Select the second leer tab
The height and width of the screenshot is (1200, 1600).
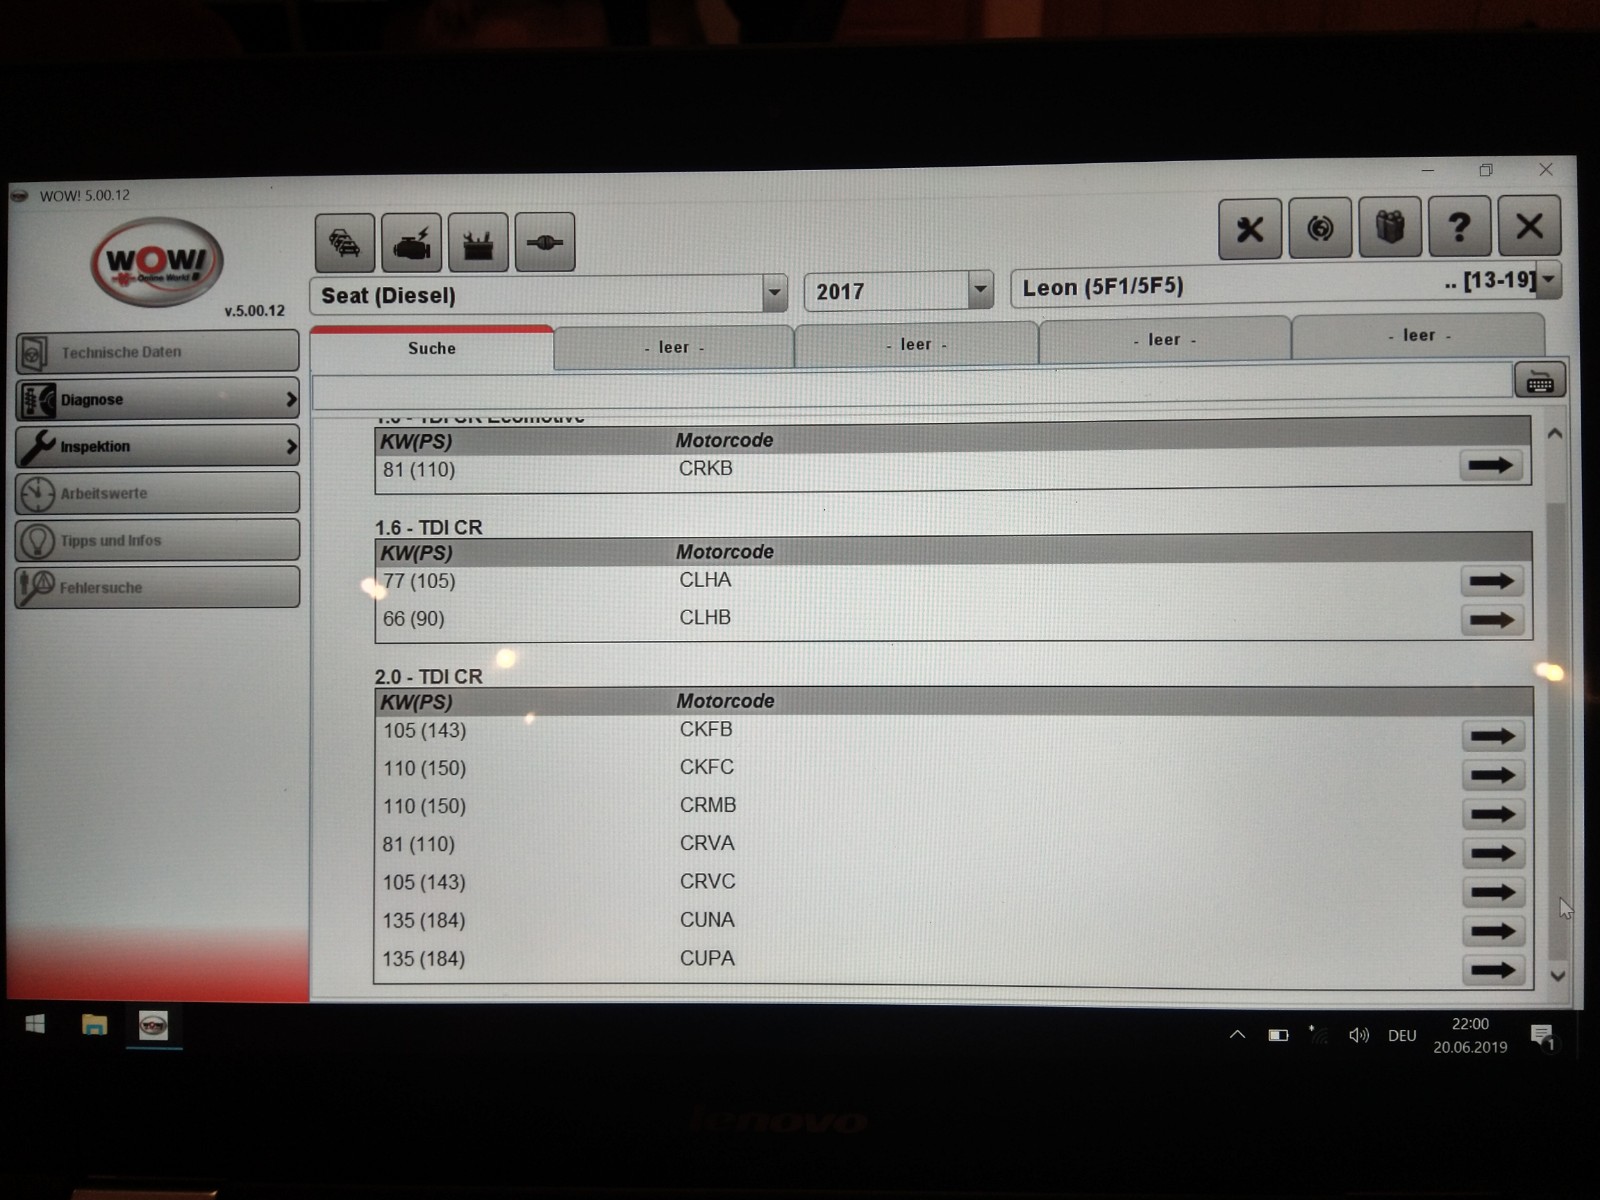click(x=916, y=344)
